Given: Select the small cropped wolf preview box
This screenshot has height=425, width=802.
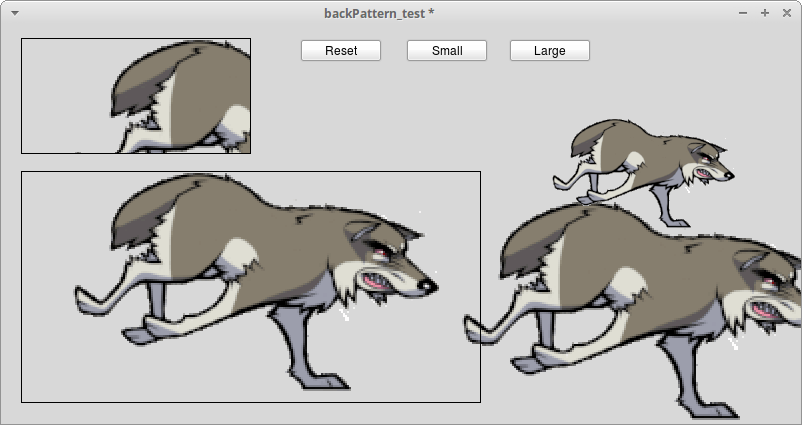Looking at the screenshot, I should (x=135, y=96).
